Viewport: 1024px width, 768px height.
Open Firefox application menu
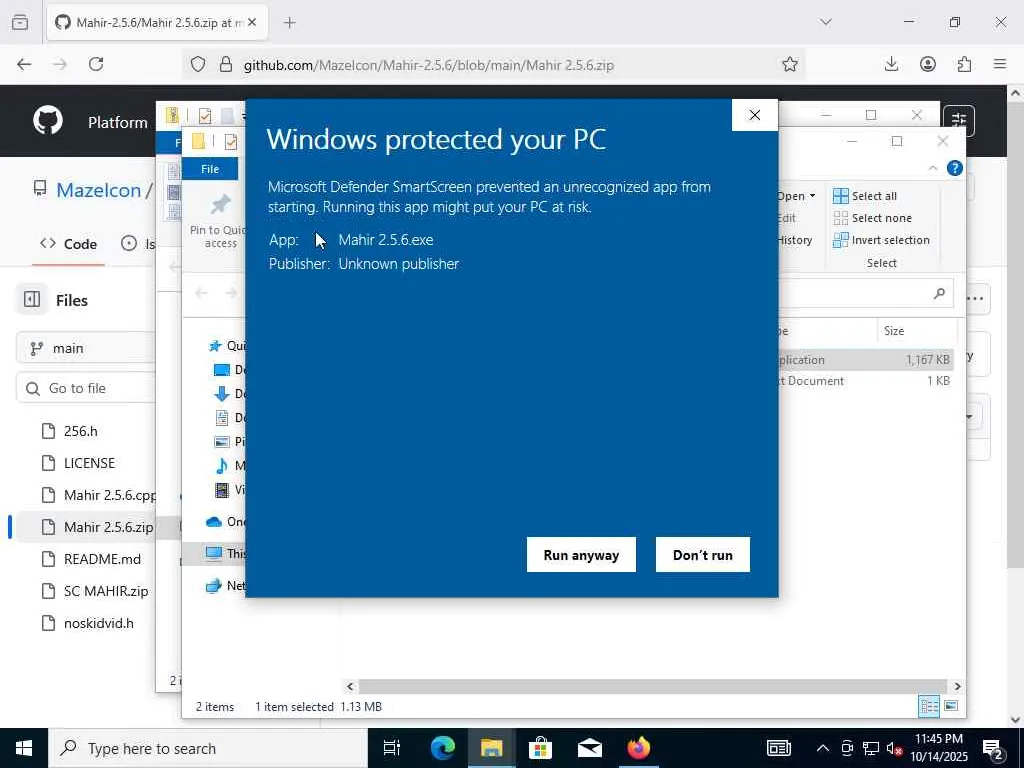coord(1000,64)
